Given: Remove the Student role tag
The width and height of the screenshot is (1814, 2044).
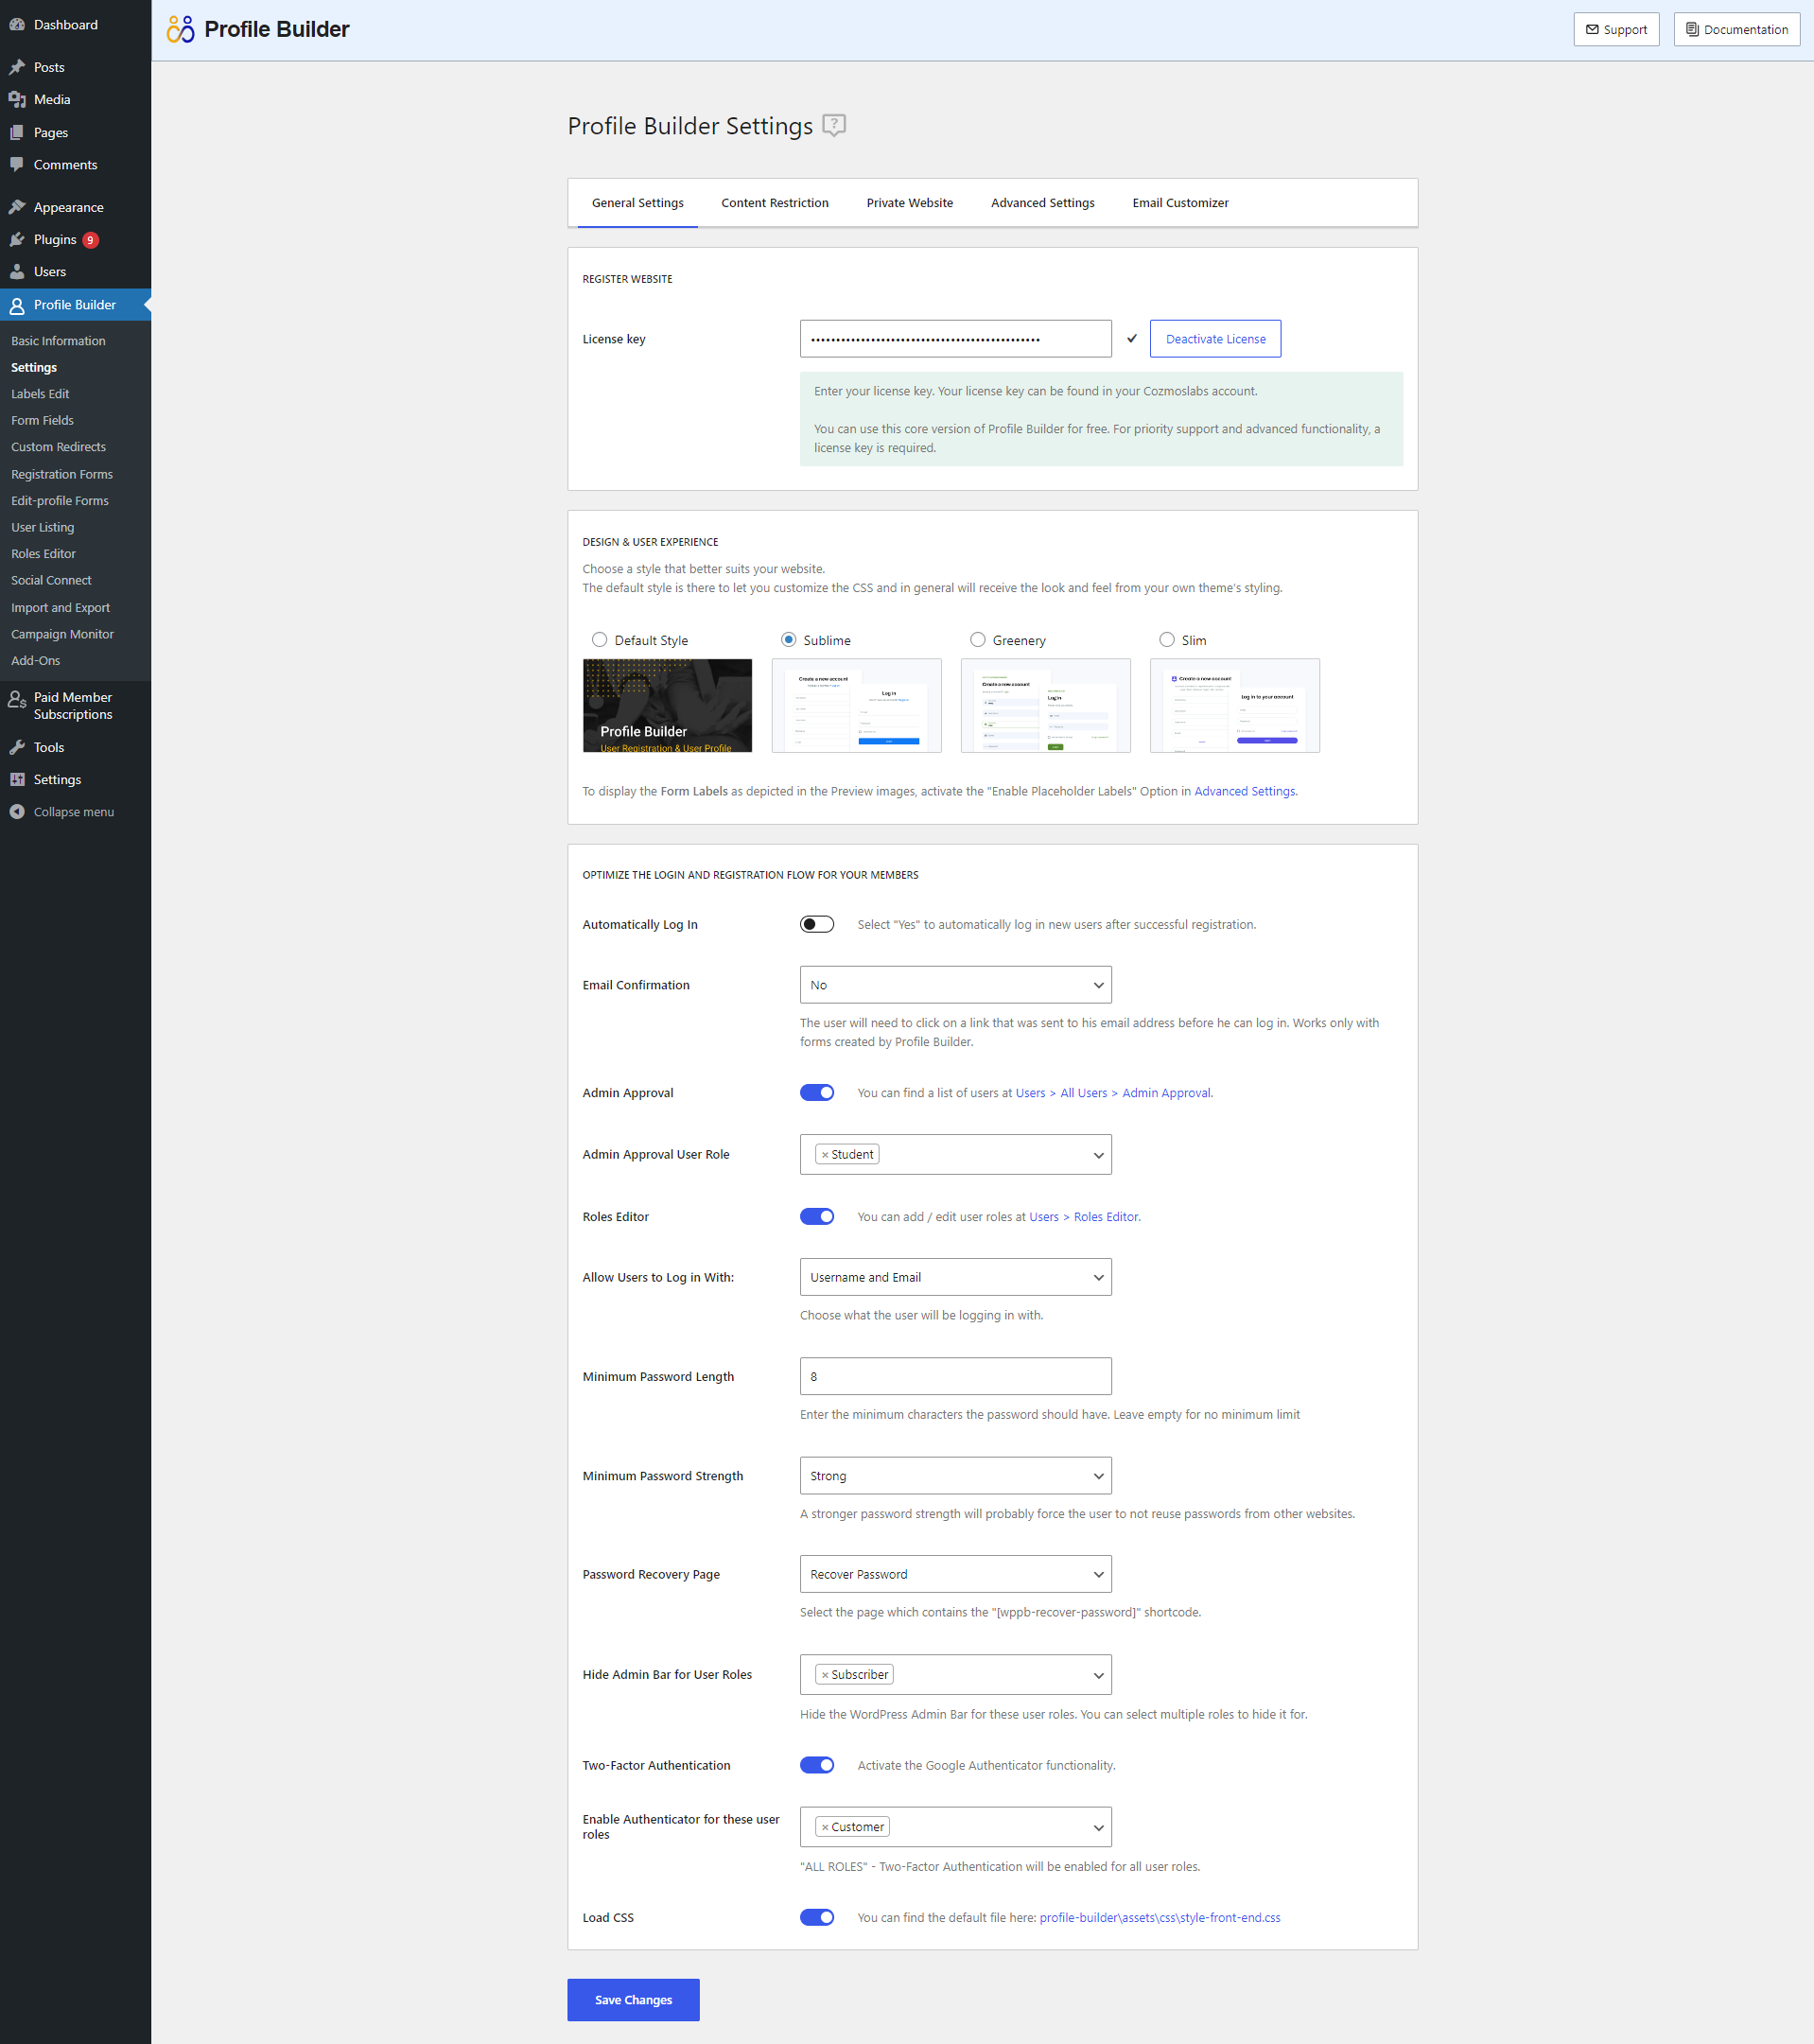Looking at the screenshot, I should click(825, 1155).
